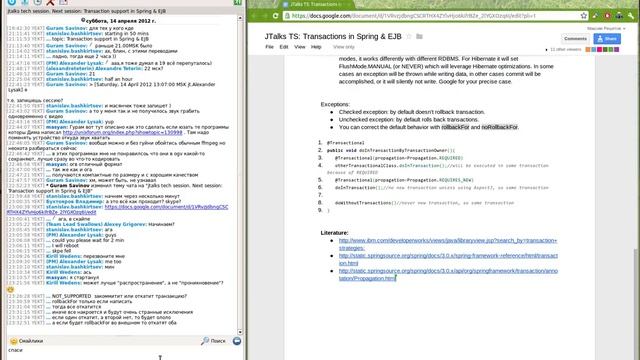Open the File menu in Google Docs
The image size is (640, 360).
pyautogui.click(x=269, y=47)
